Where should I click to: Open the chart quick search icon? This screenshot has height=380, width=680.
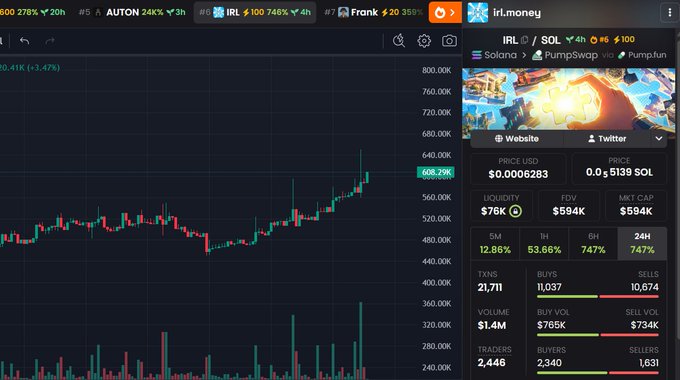[399, 41]
